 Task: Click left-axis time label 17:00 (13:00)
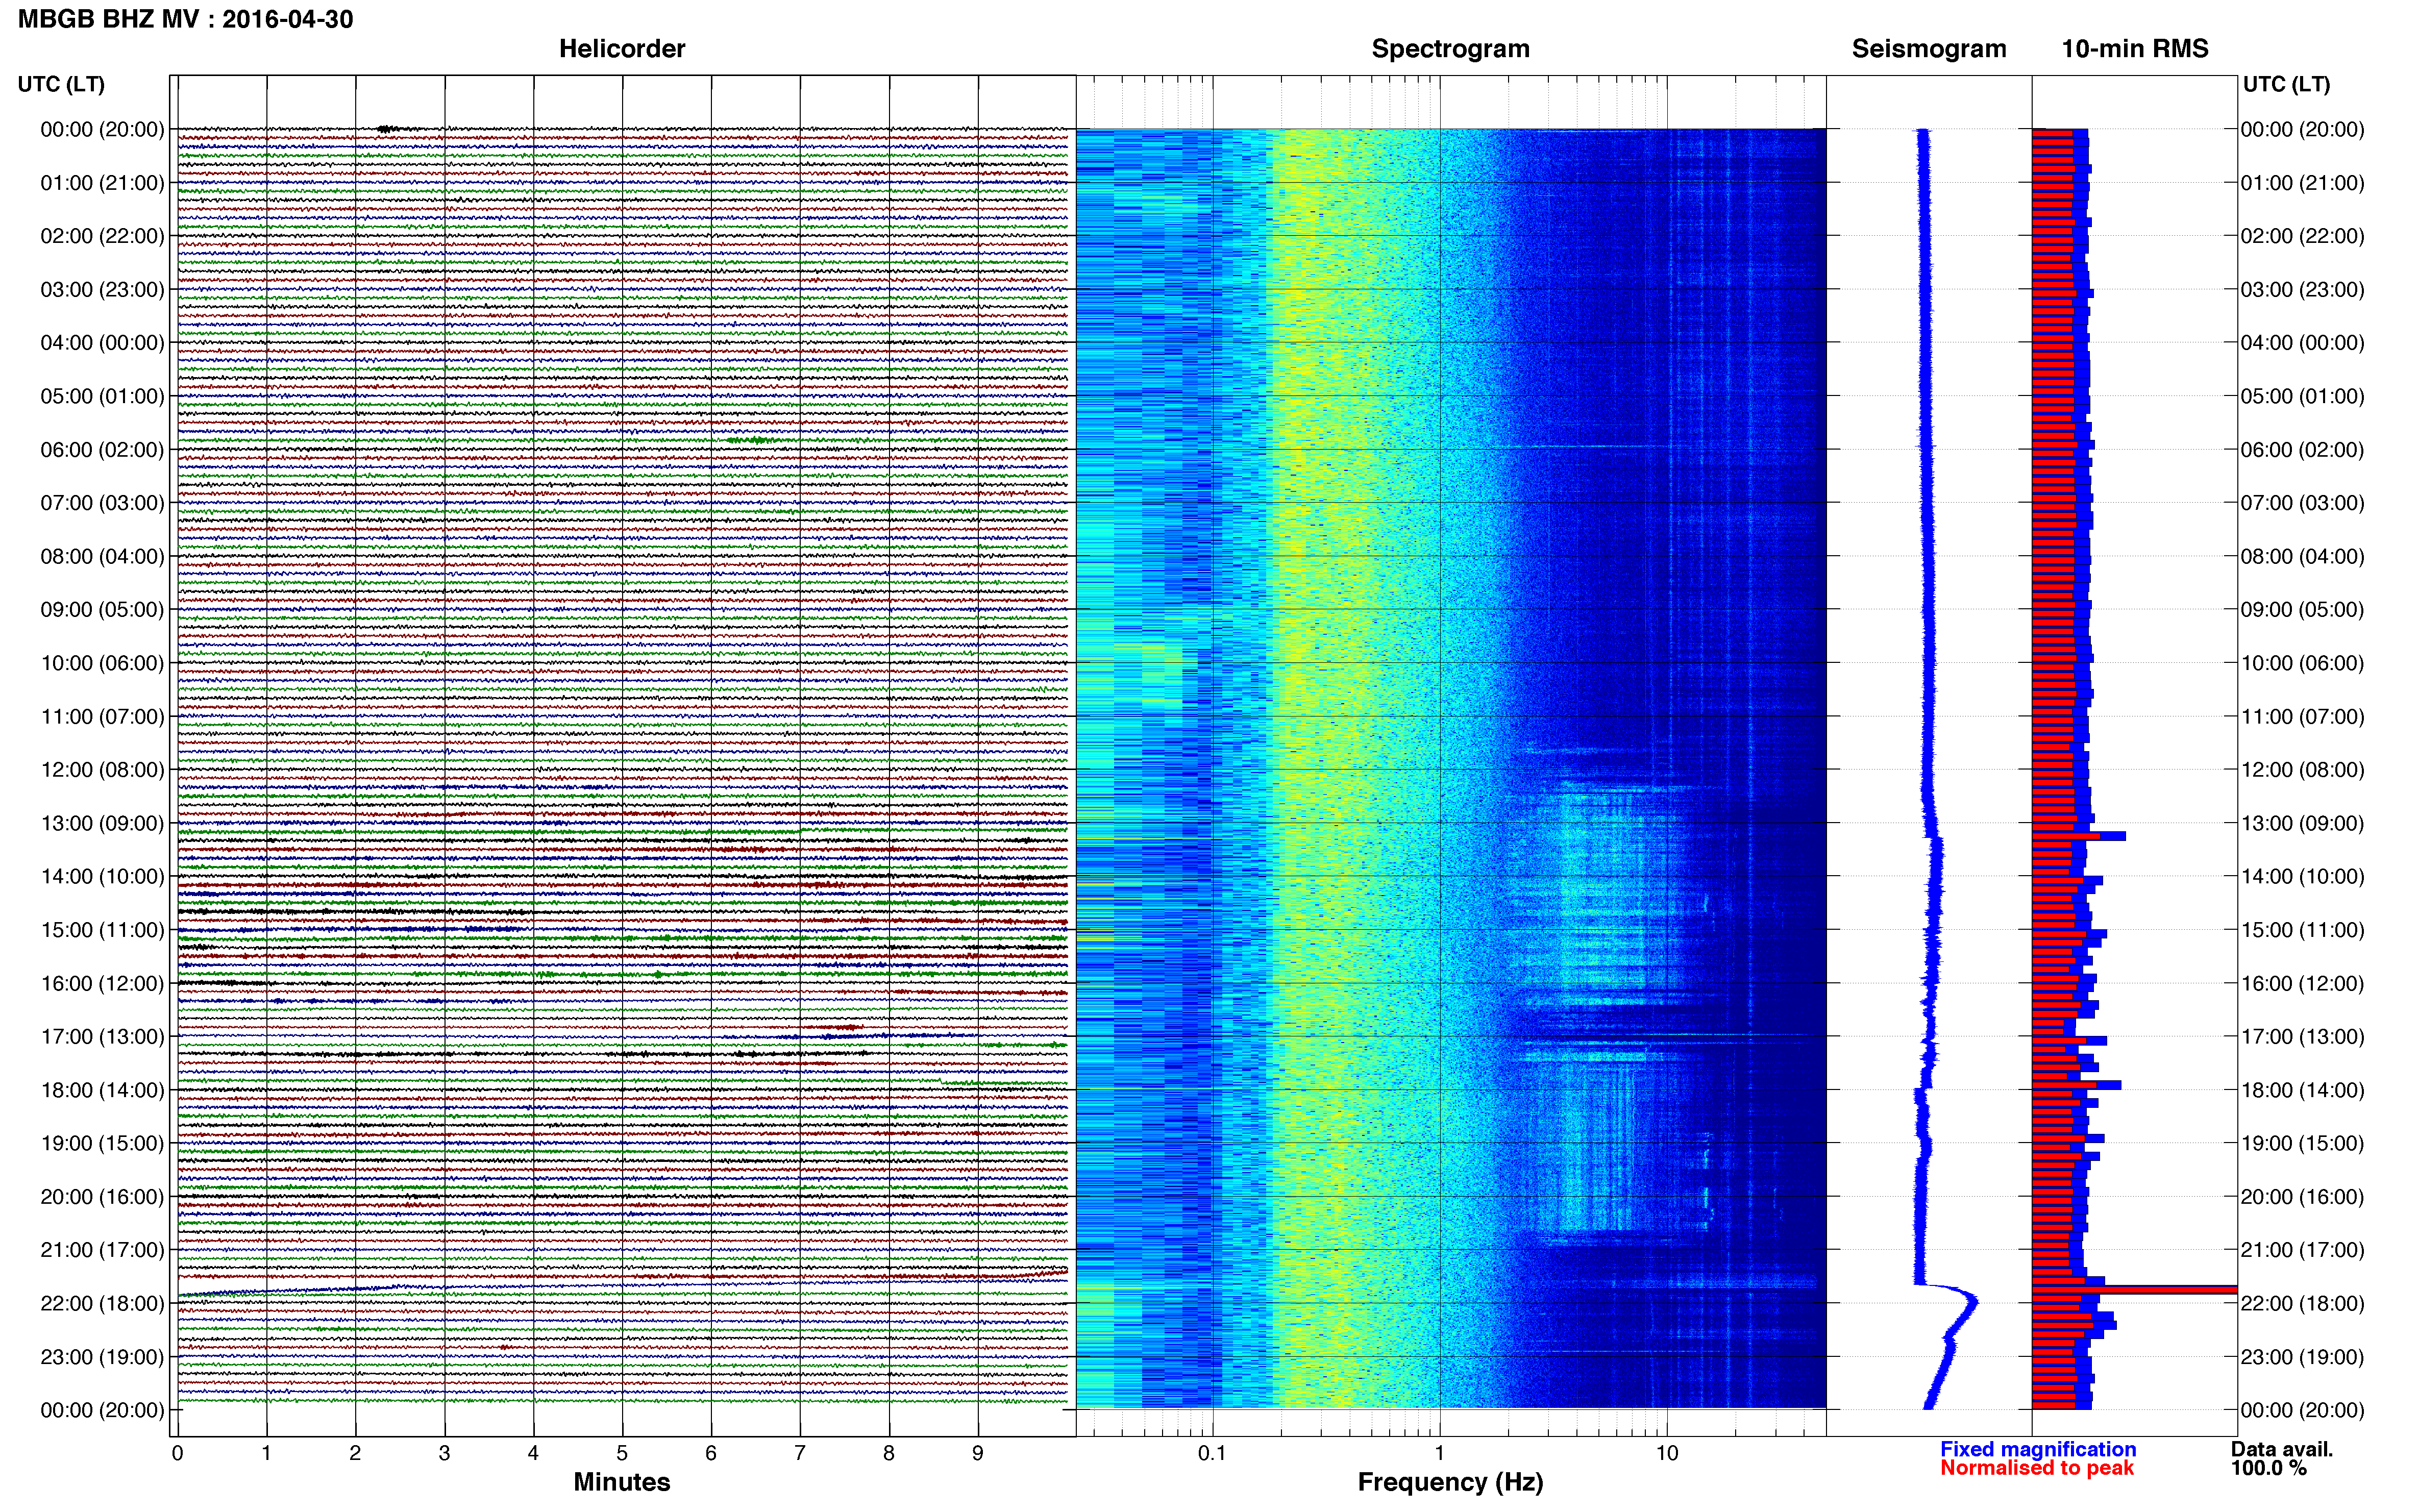pos(102,1037)
